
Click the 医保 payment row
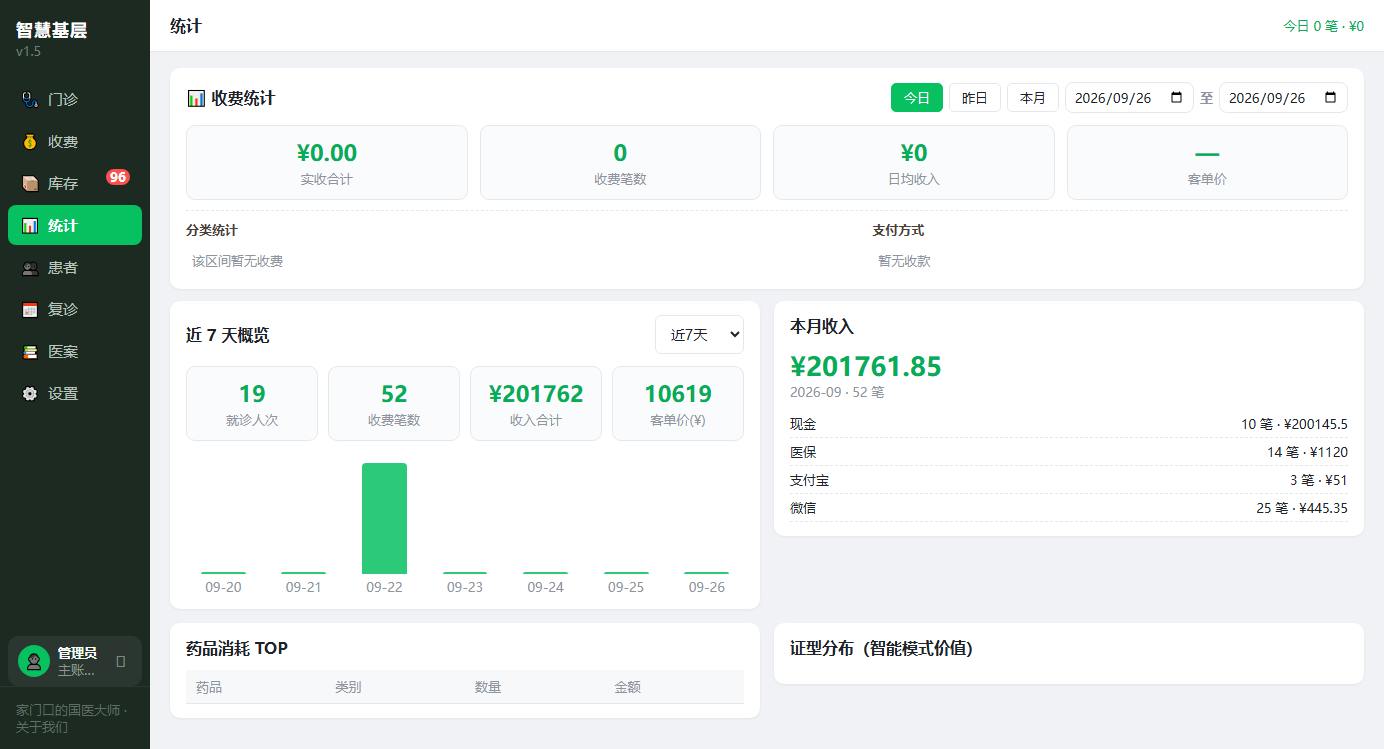coord(1069,452)
